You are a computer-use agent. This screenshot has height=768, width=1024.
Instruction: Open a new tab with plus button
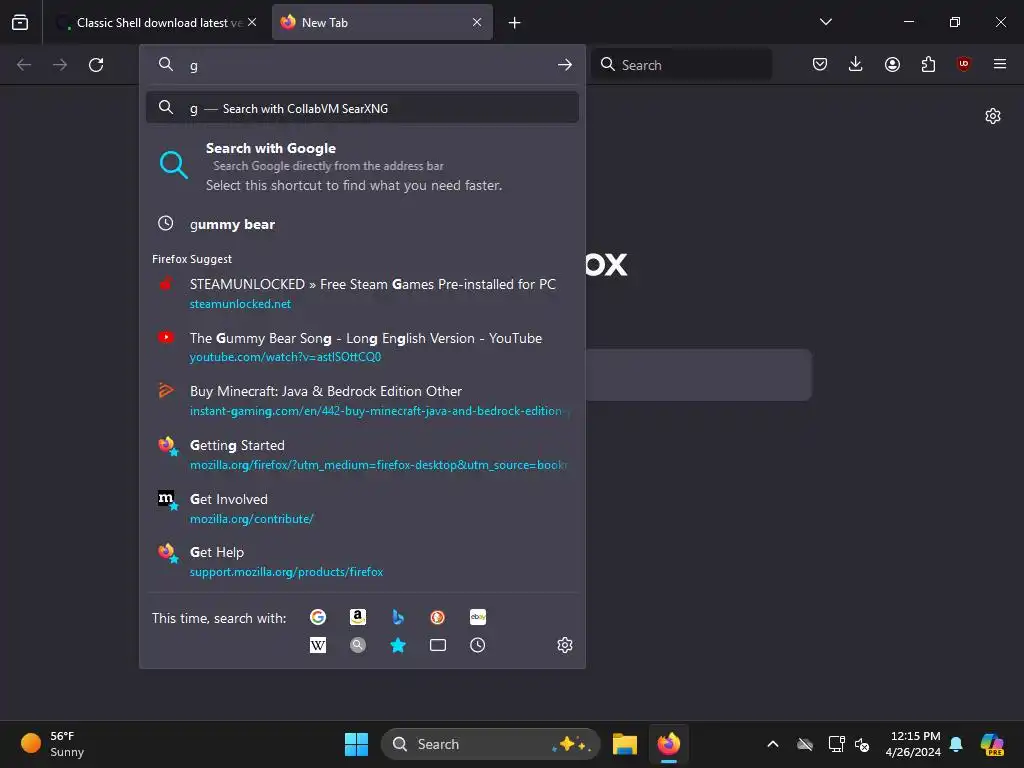coord(515,23)
